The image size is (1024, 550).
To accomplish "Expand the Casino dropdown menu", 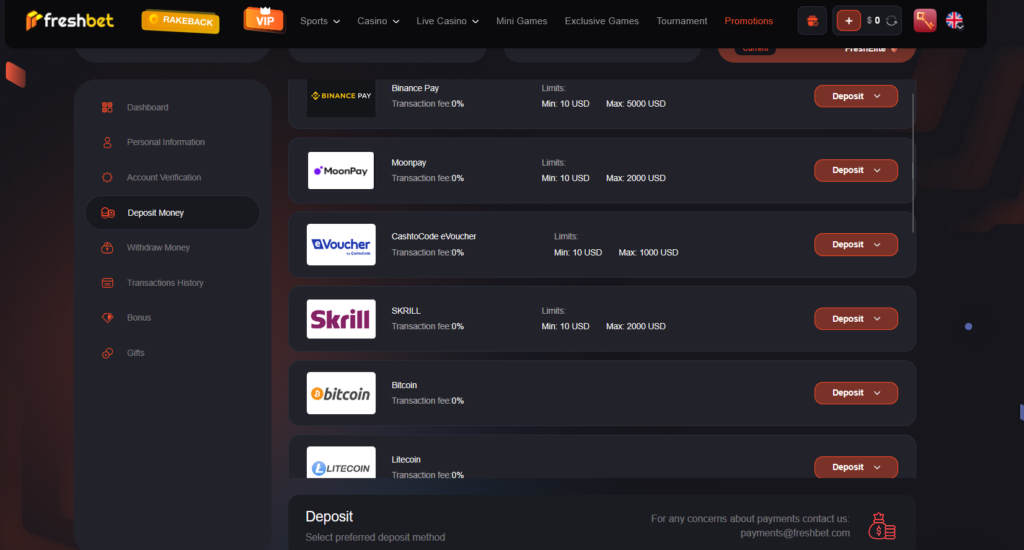I will click(x=378, y=21).
